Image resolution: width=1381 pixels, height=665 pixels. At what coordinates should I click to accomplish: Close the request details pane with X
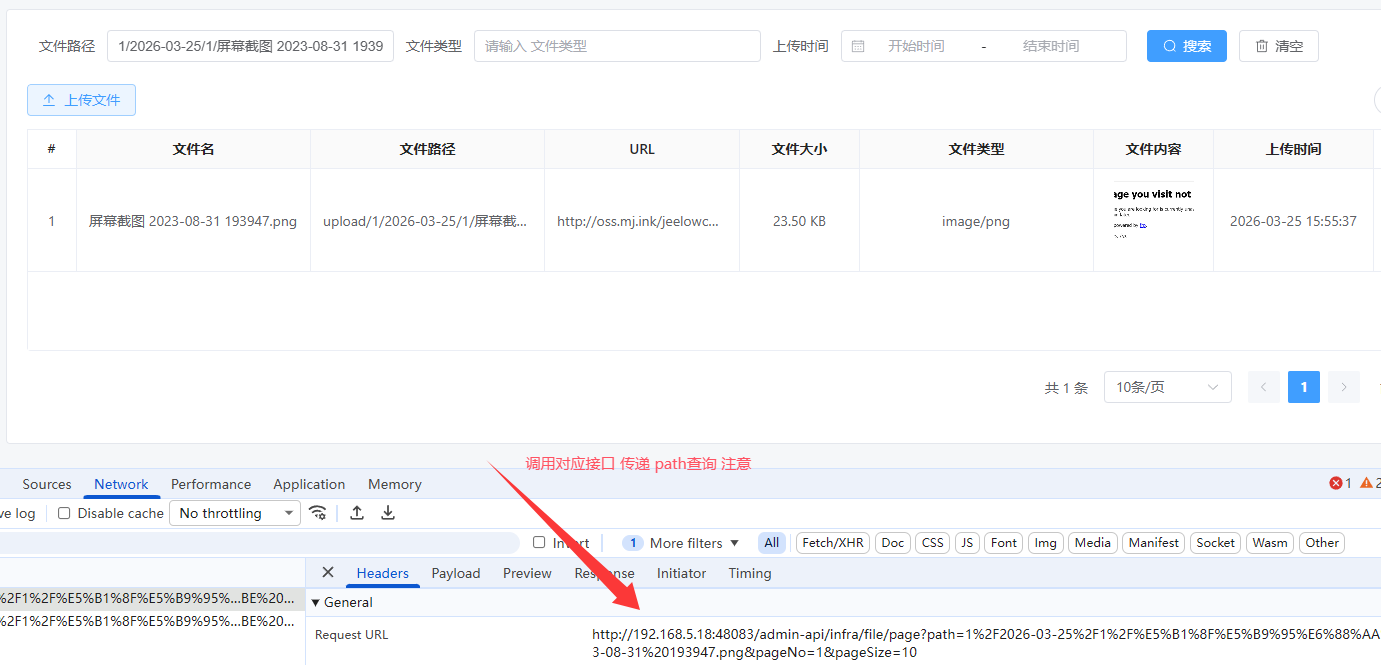[328, 573]
